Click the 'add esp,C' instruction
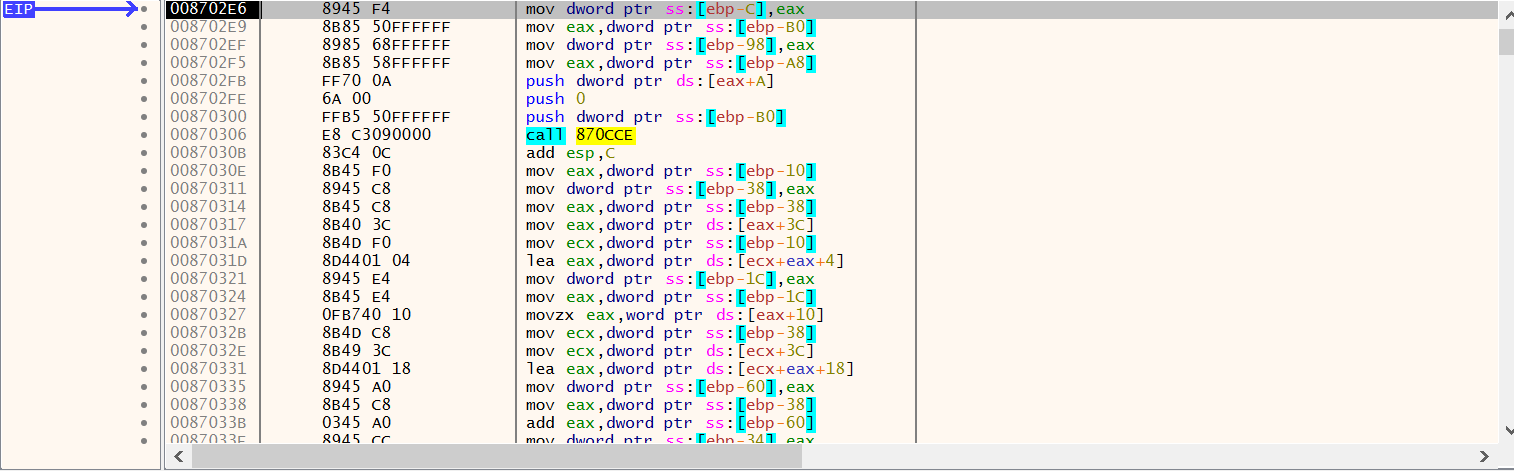The image size is (1514, 471). [570, 153]
